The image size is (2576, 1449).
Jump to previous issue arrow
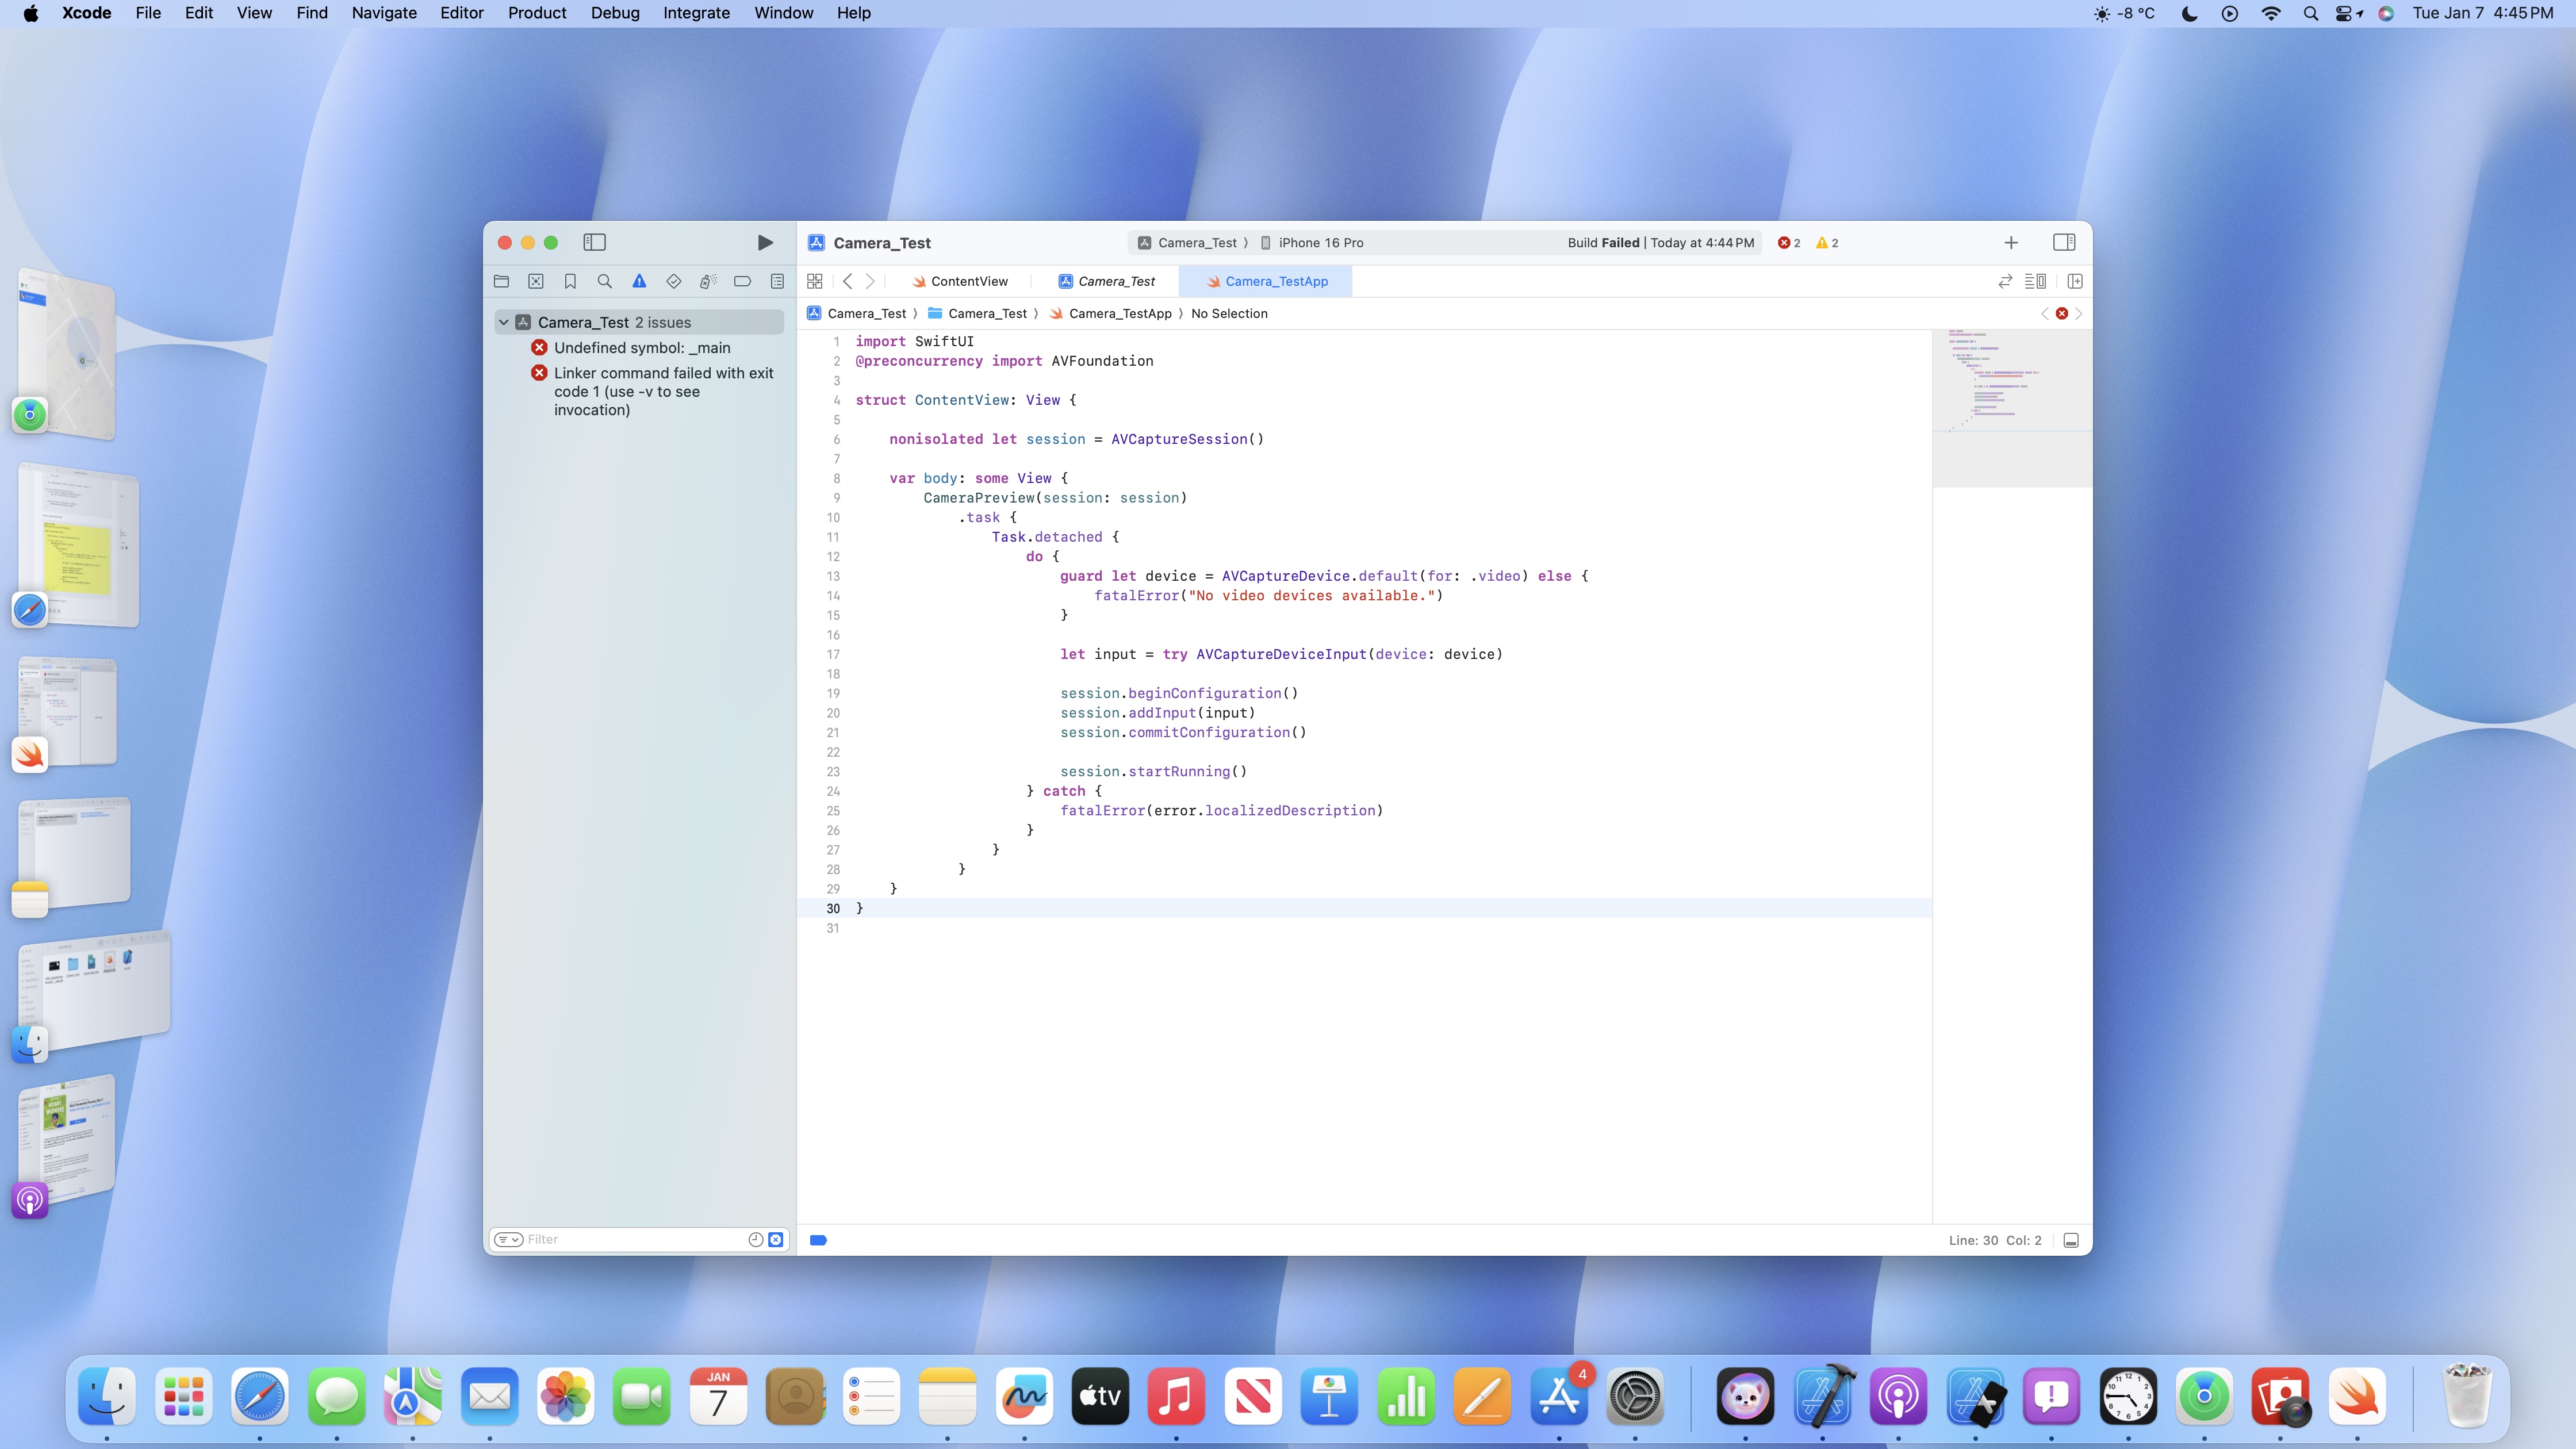click(x=2044, y=313)
